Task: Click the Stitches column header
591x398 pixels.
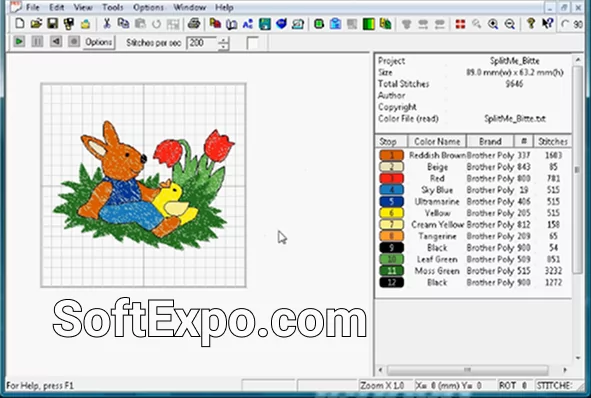Action: [553, 141]
